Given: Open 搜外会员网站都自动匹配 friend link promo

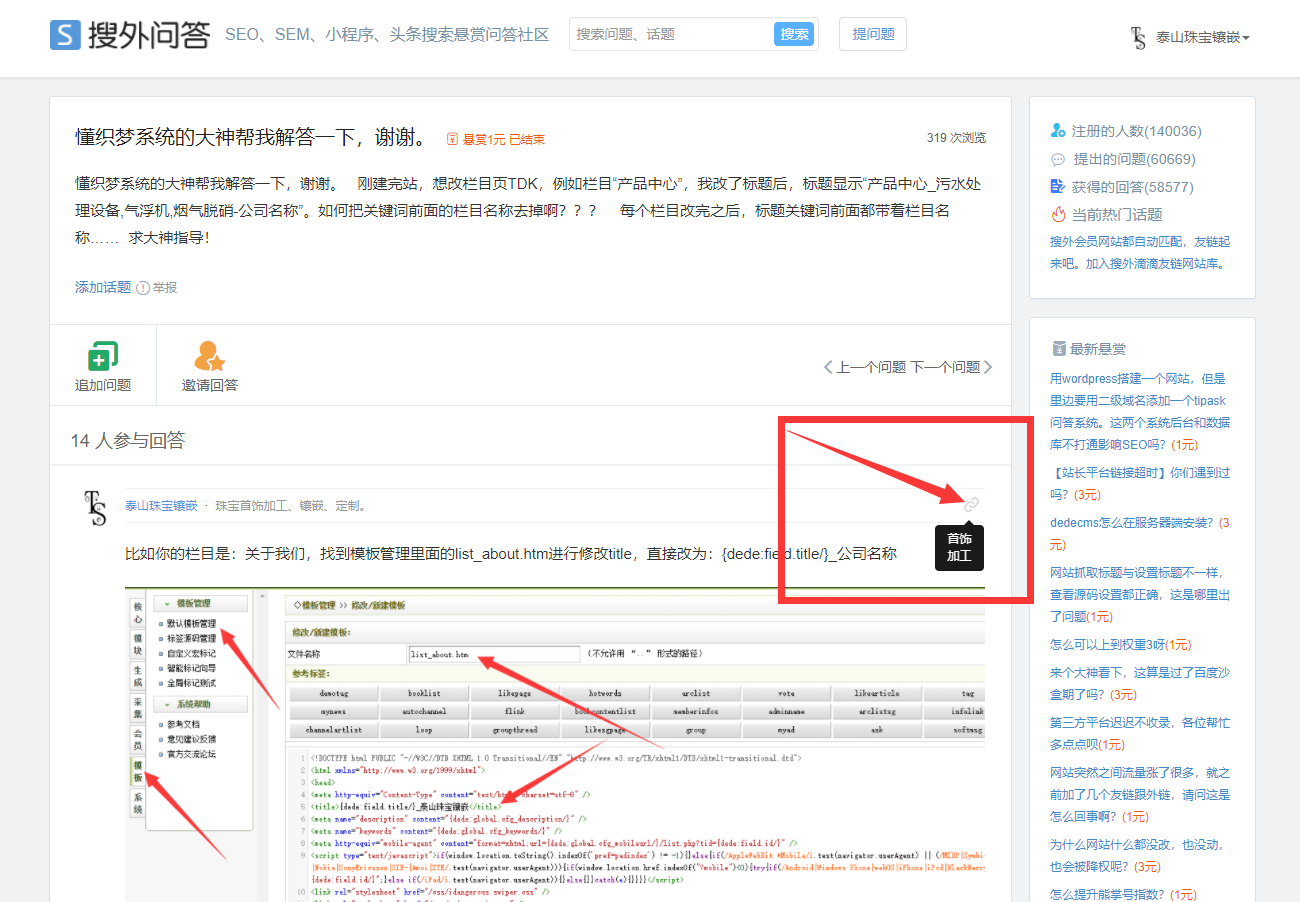Looking at the screenshot, I should point(1140,253).
